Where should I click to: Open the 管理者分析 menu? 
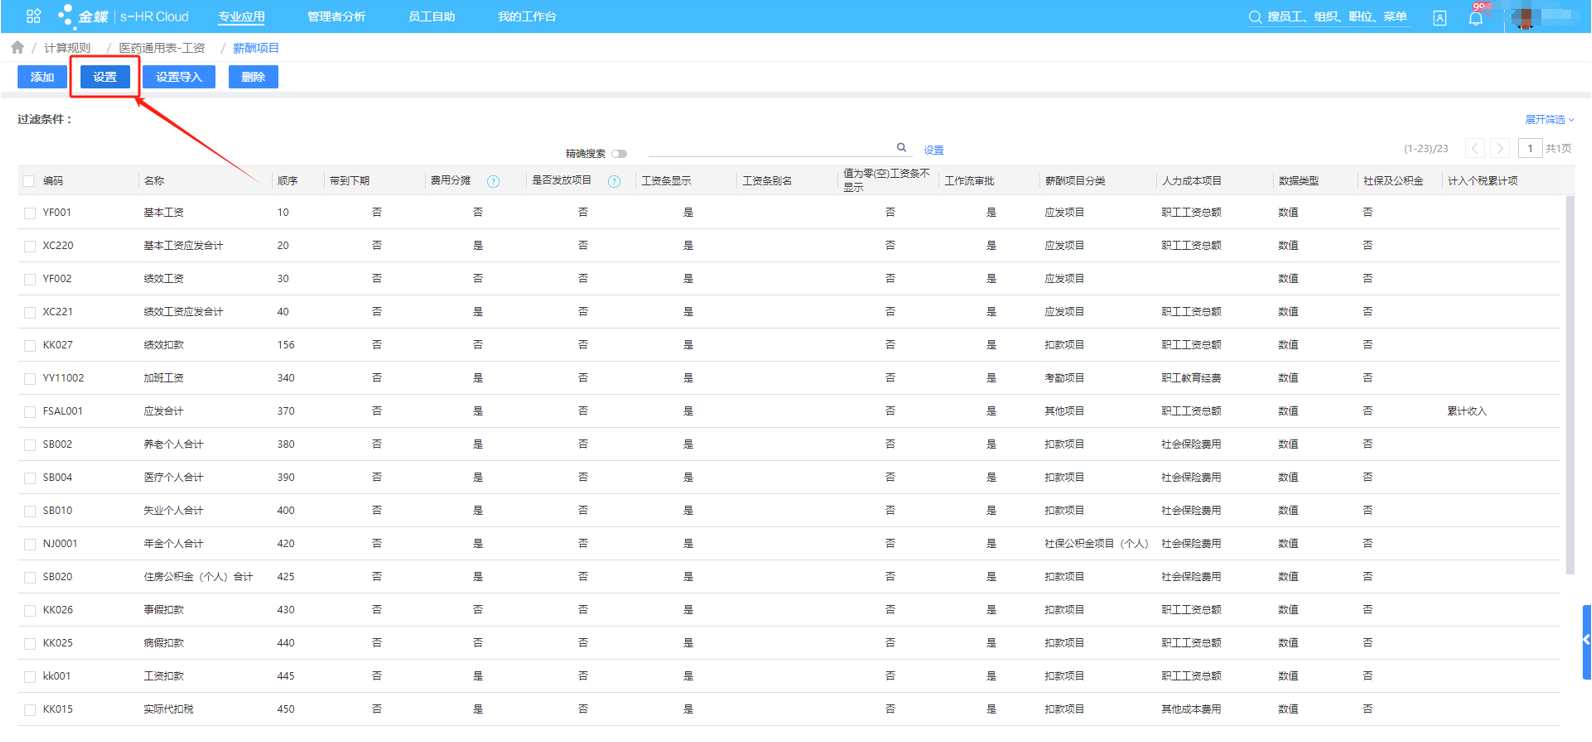coord(336,17)
